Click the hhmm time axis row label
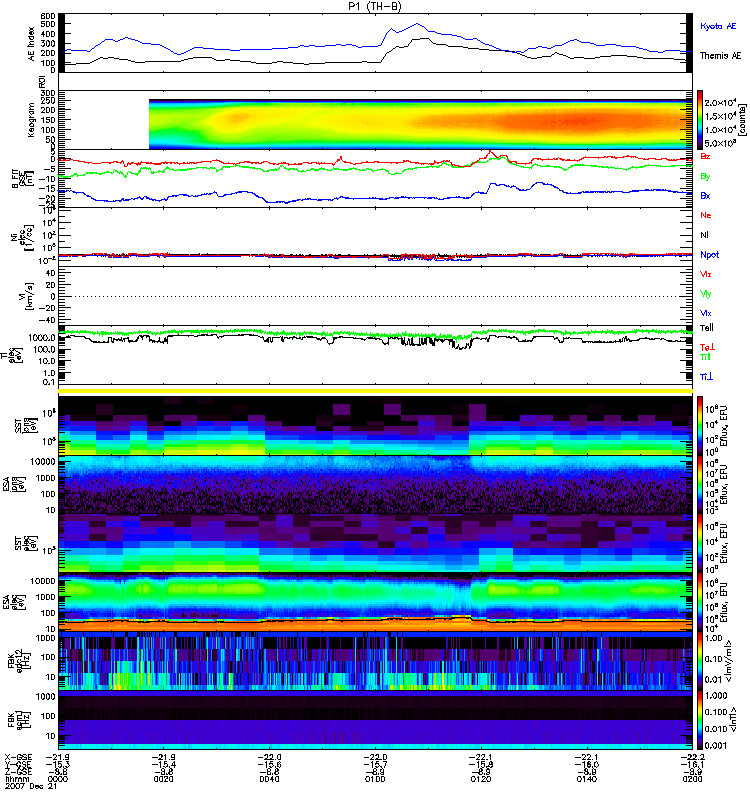 [x=16, y=779]
